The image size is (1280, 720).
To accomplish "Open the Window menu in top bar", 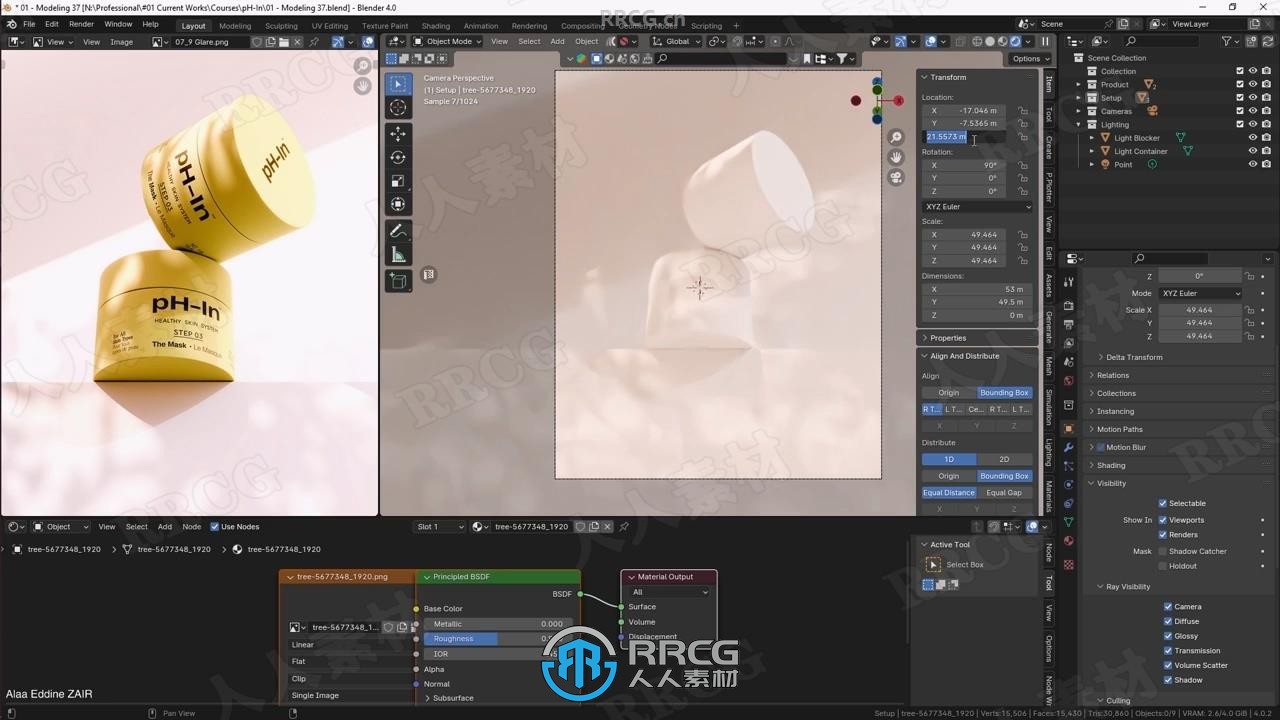I will [x=118, y=24].
